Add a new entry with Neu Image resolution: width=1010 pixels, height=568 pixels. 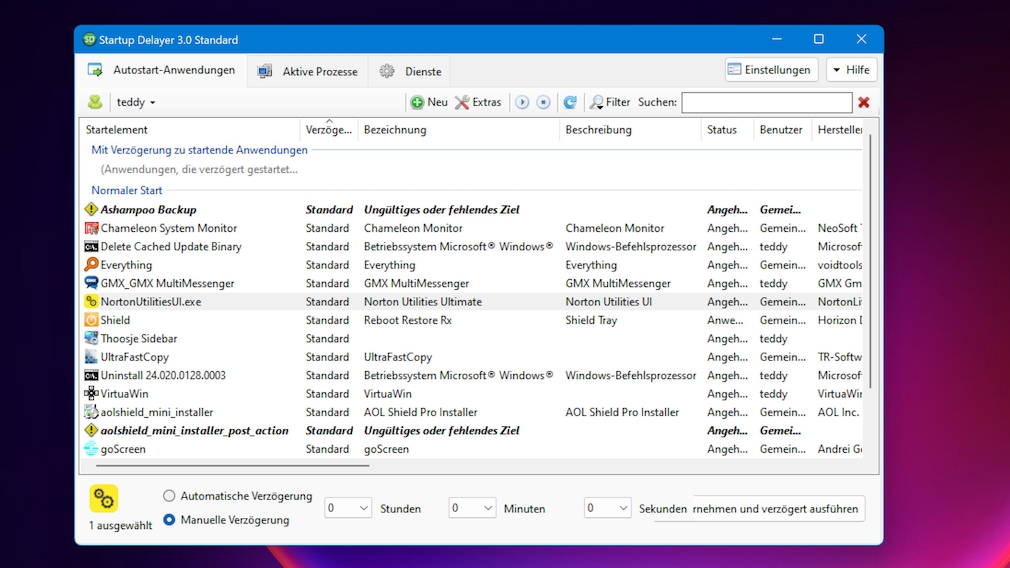tap(429, 102)
